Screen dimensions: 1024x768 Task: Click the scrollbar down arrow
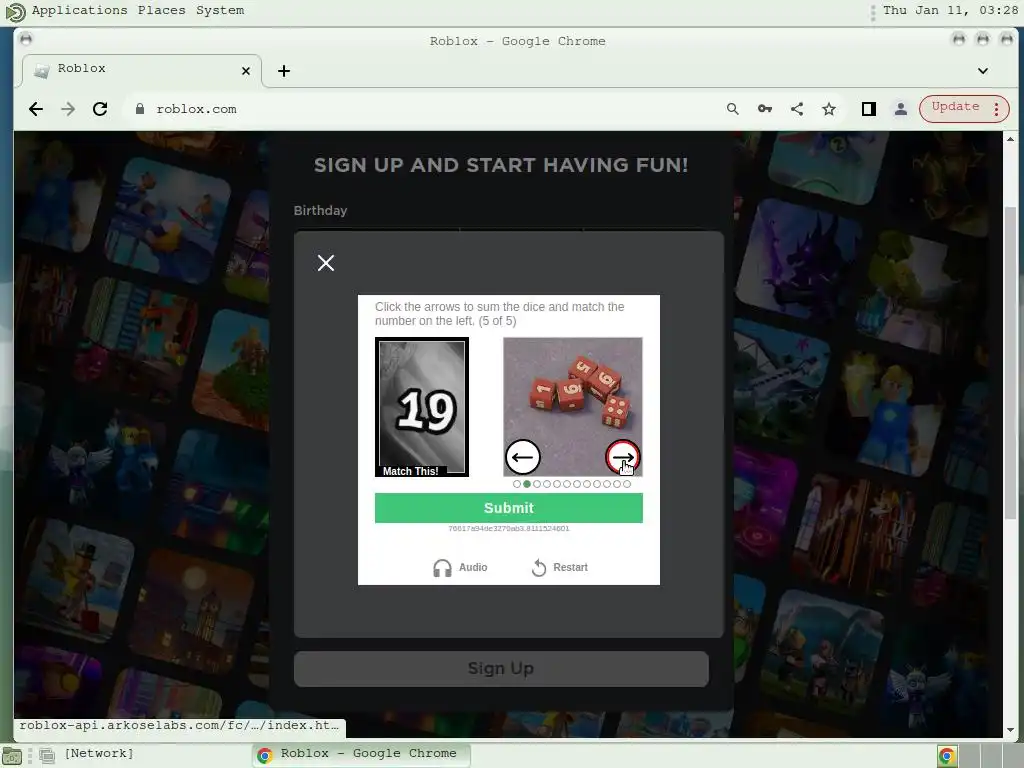coord(1010,730)
